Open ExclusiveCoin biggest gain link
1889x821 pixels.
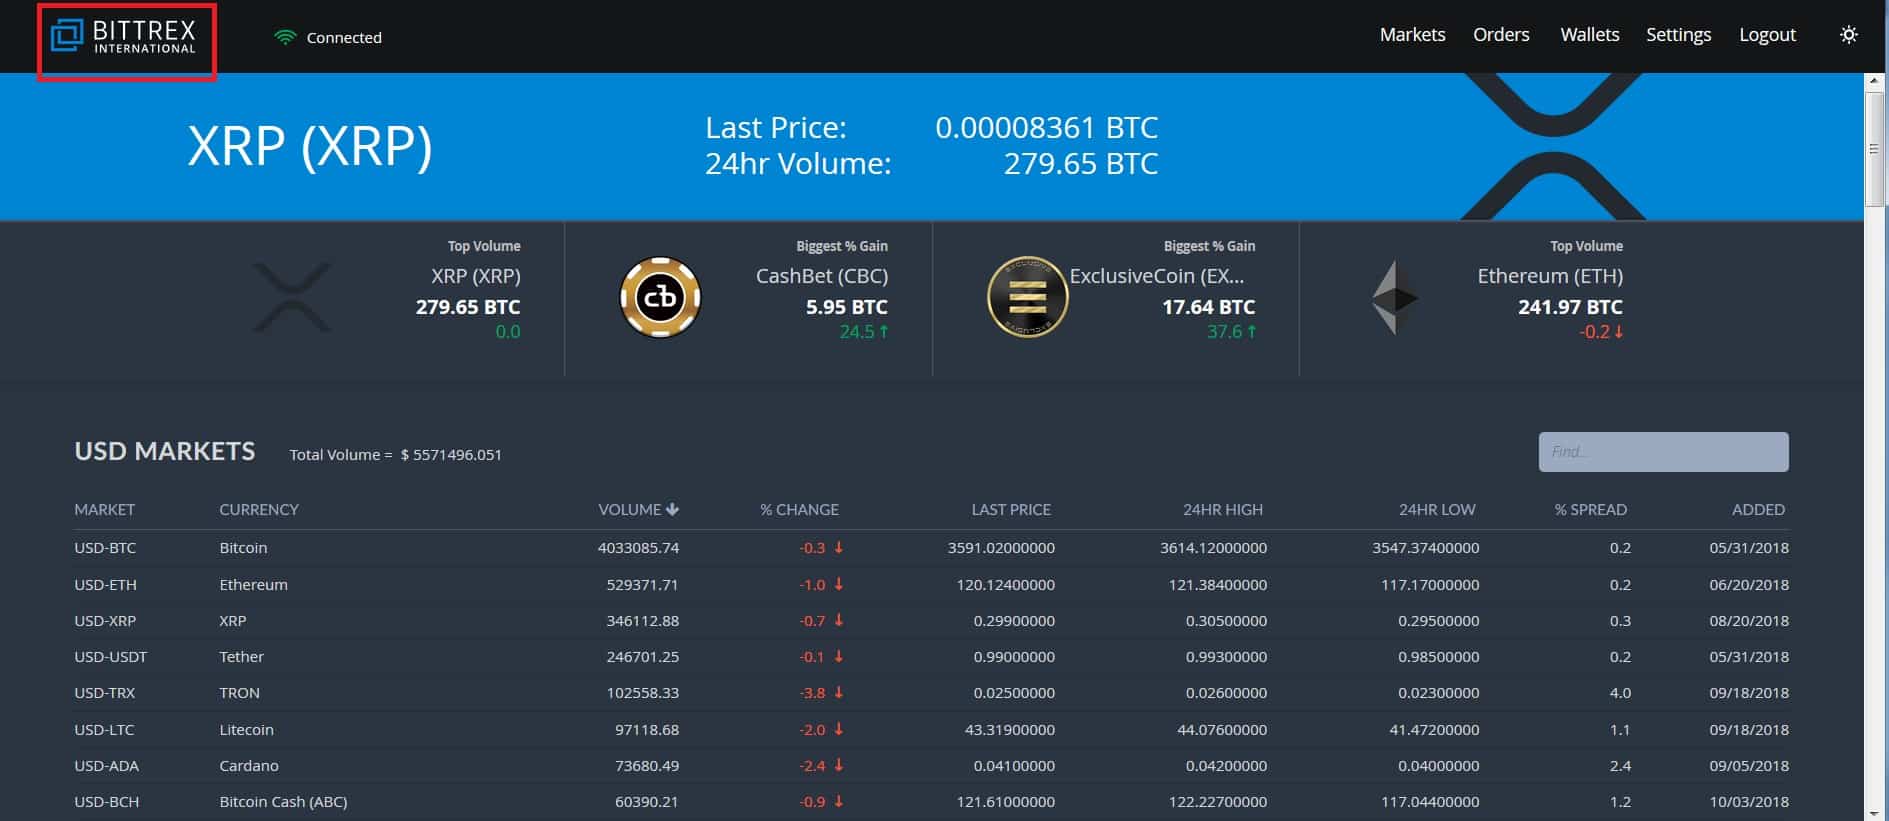pyautogui.click(x=1156, y=276)
